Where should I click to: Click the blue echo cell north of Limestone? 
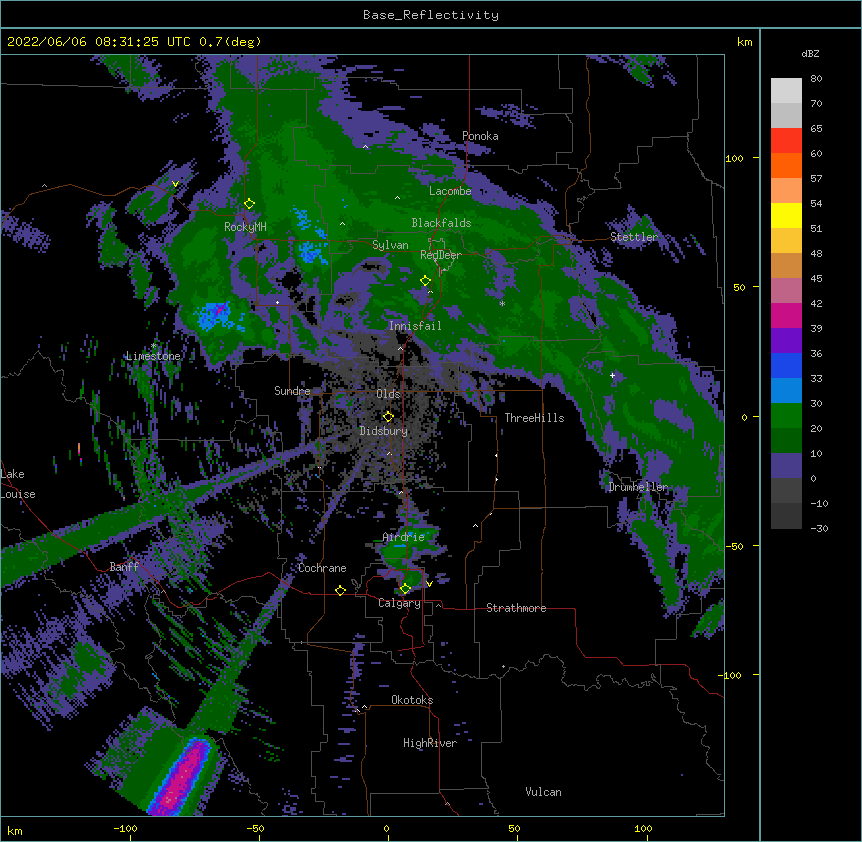pyautogui.click(x=216, y=315)
